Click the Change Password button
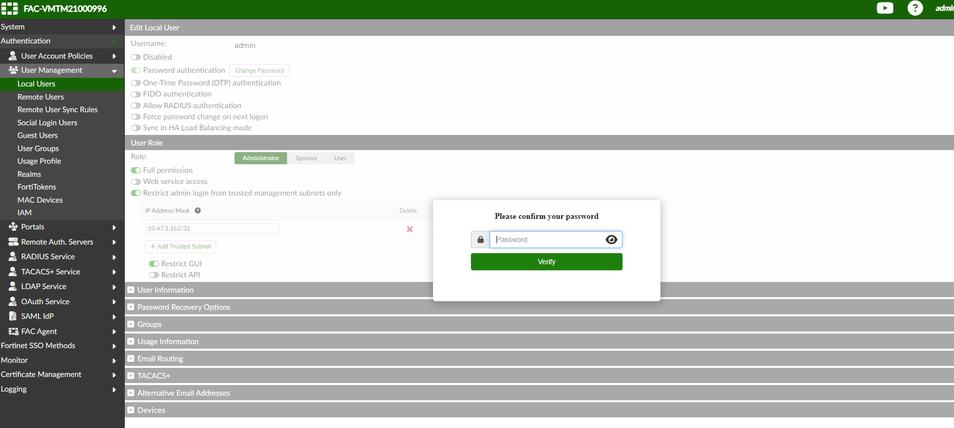The image size is (954, 428). 259,71
